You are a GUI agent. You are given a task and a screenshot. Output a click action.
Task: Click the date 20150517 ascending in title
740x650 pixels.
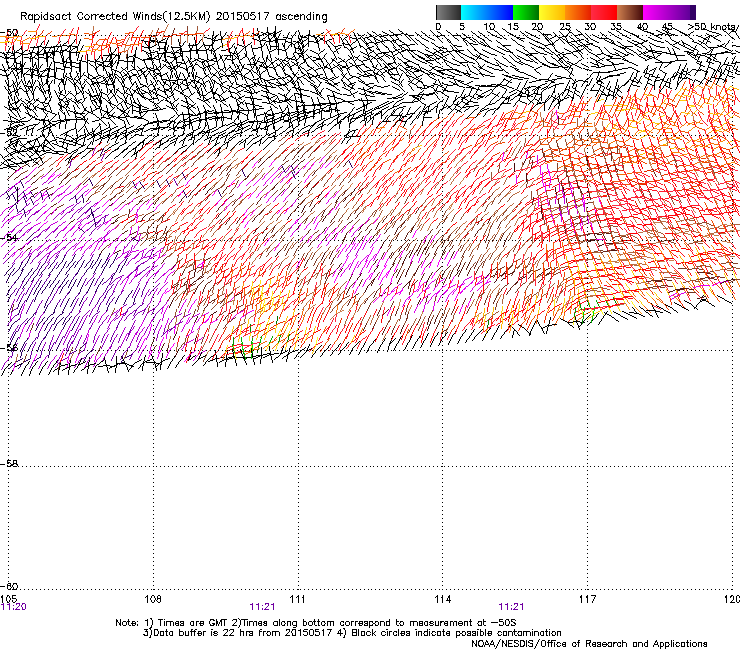click(x=271, y=17)
